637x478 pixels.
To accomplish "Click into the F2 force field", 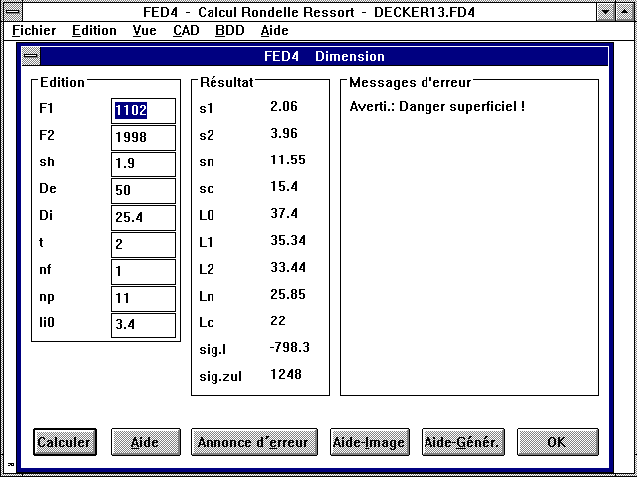I will coord(143,137).
